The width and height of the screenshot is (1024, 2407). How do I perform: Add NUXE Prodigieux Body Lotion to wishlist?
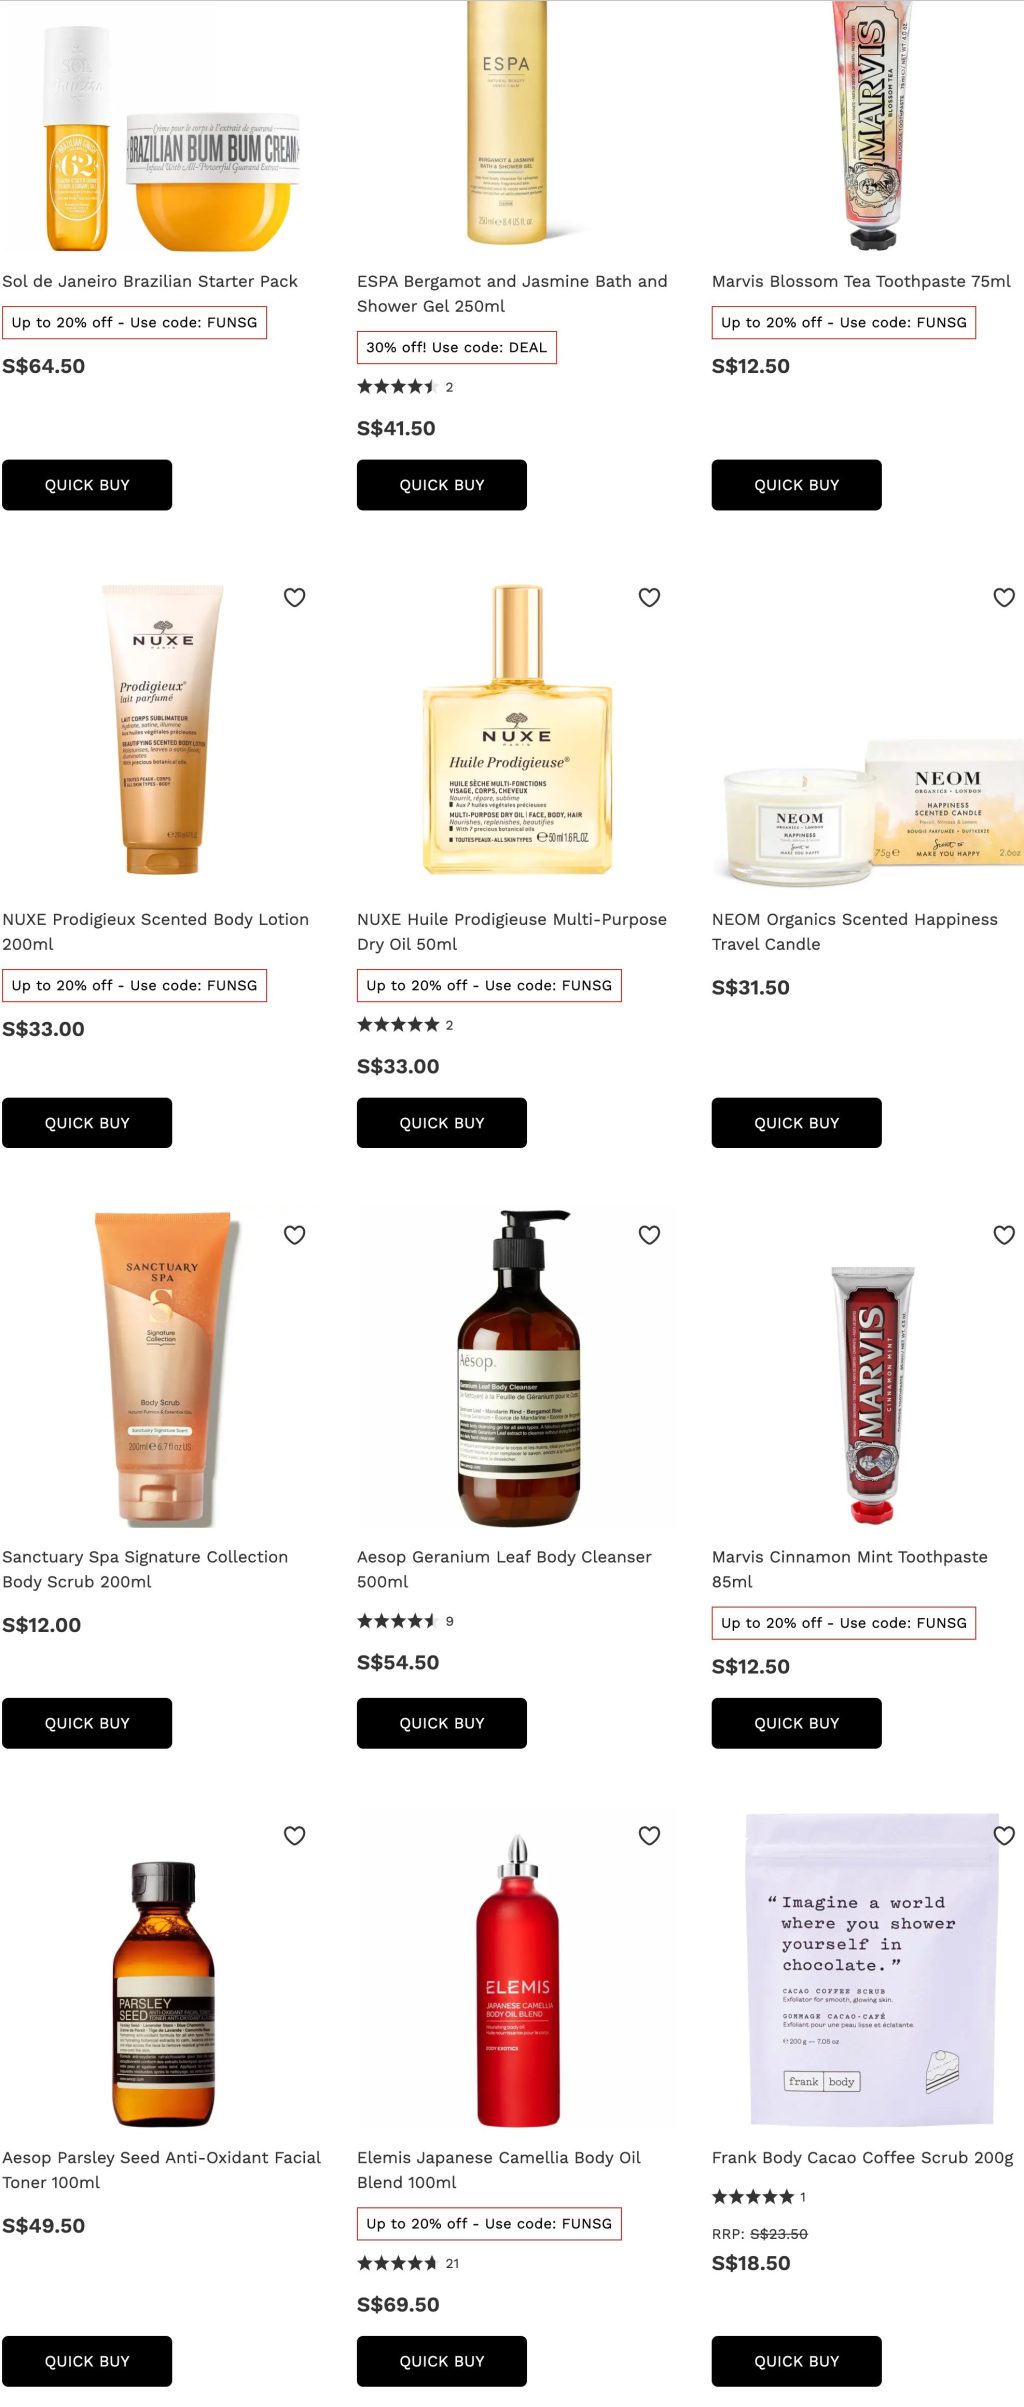[294, 597]
